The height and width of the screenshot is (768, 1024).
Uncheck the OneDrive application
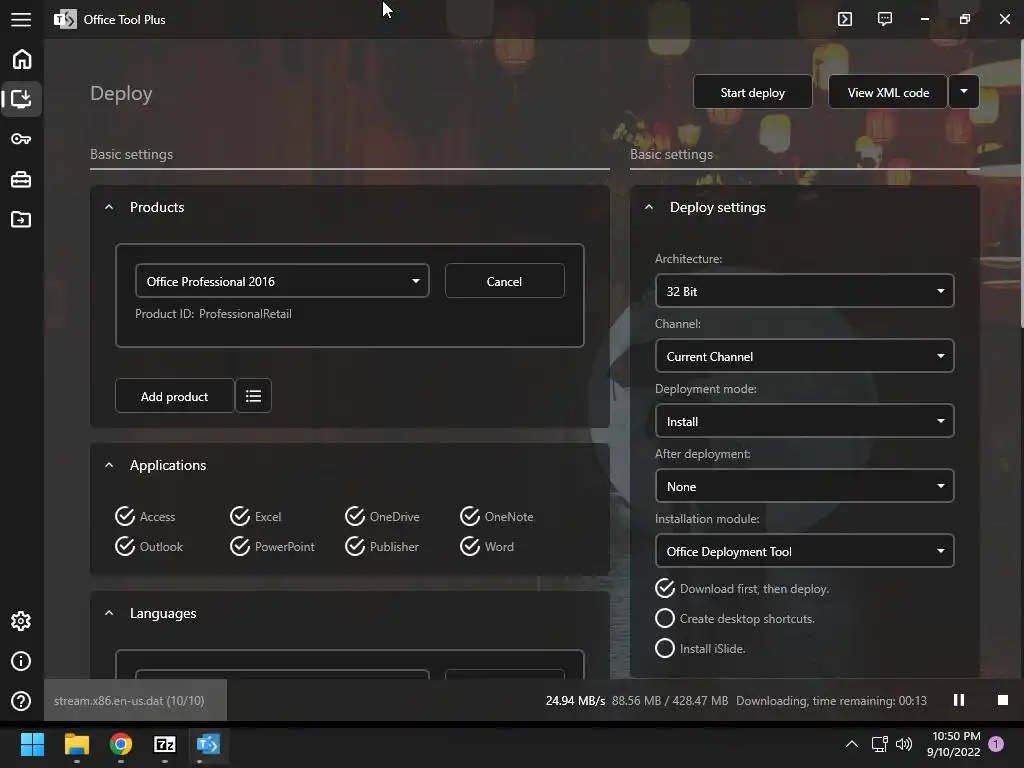point(382,517)
